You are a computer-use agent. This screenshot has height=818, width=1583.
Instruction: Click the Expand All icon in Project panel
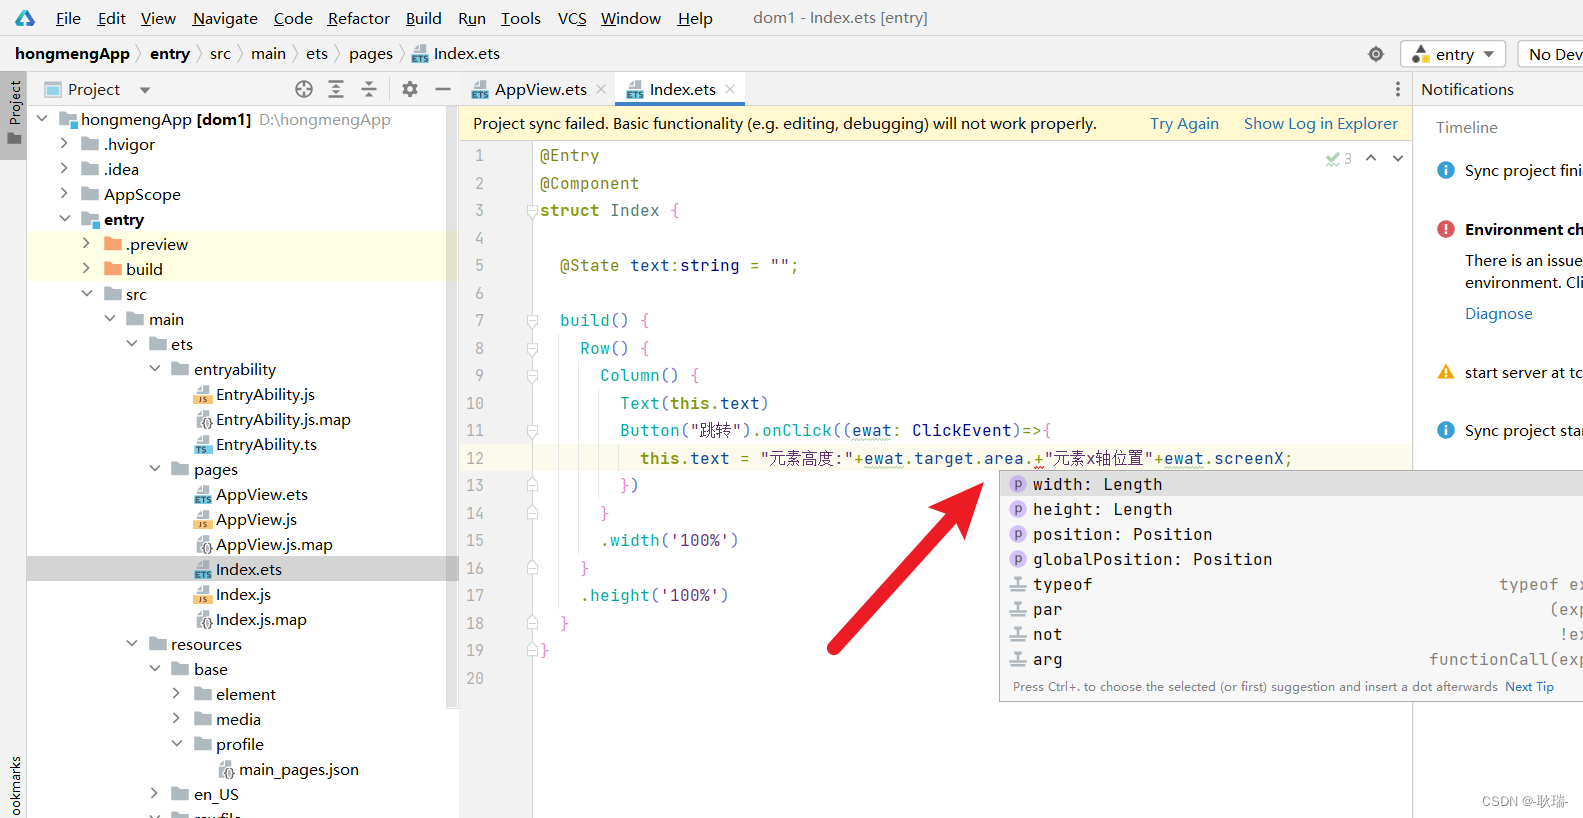pyautogui.click(x=336, y=89)
